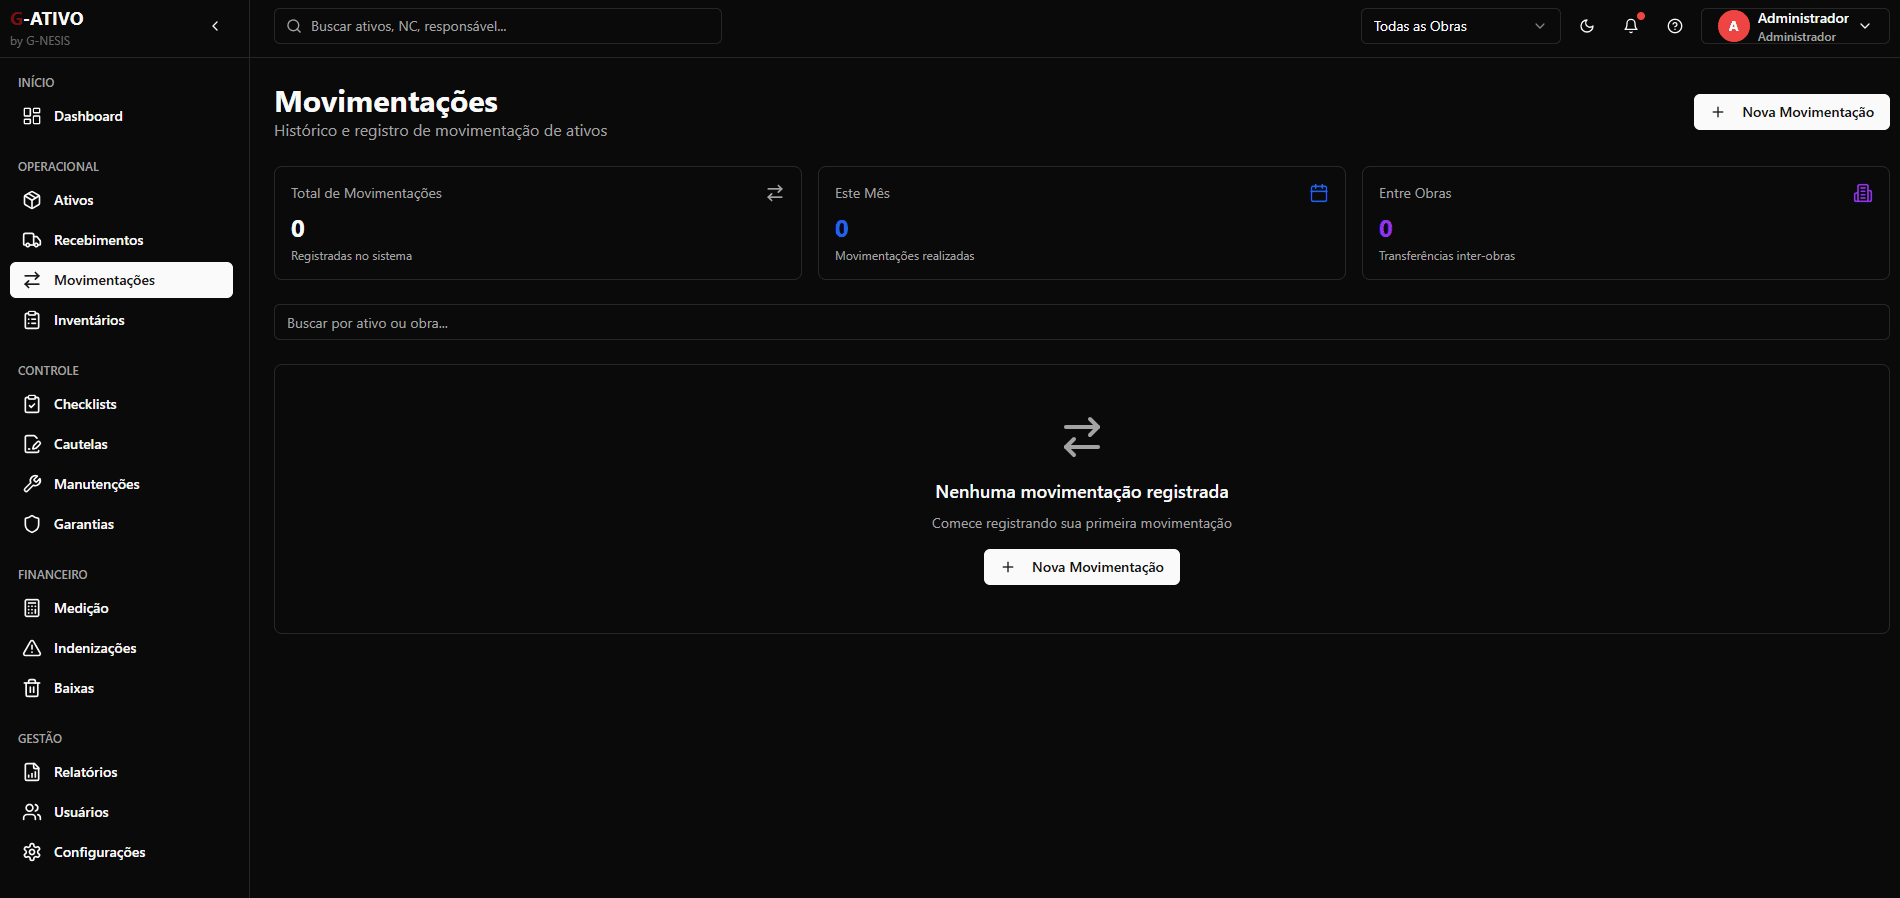Open Configurações from the sidebar
The height and width of the screenshot is (898, 1900).
pyautogui.click(x=99, y=852)
